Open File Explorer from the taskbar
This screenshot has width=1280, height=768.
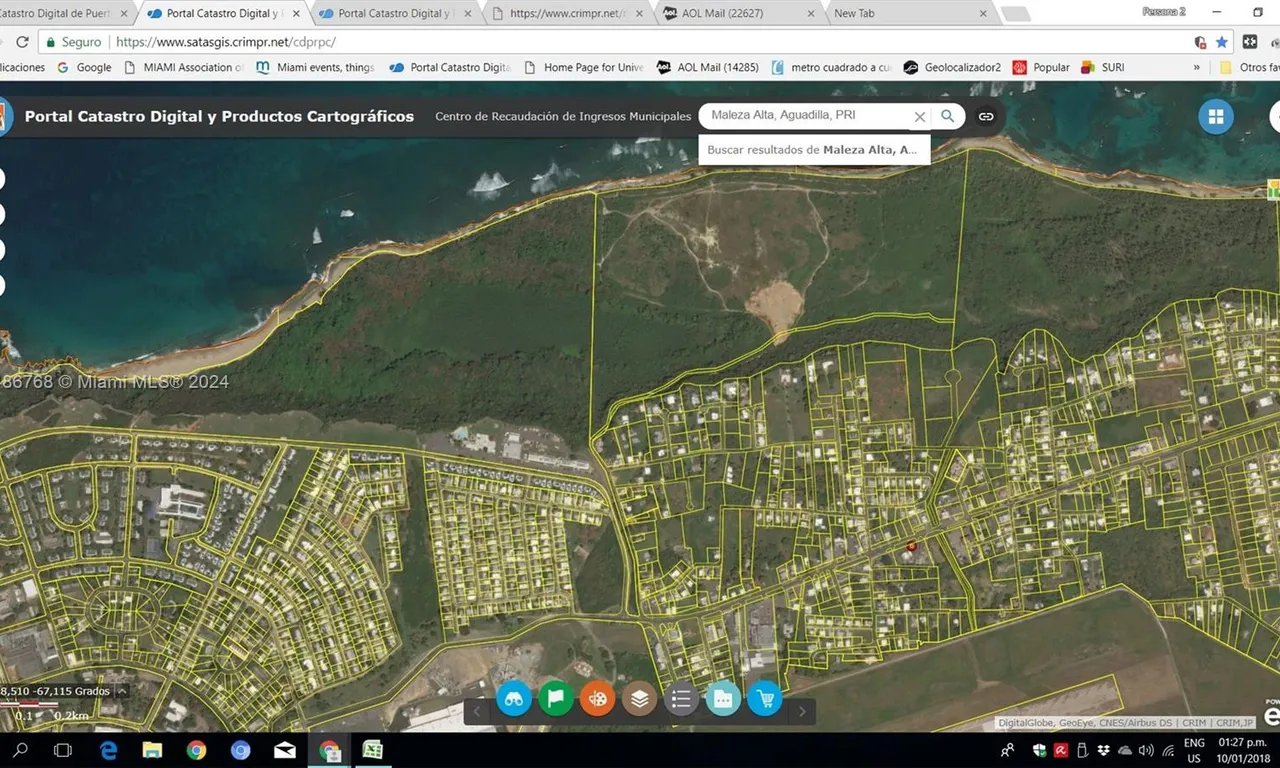(152, 750)
